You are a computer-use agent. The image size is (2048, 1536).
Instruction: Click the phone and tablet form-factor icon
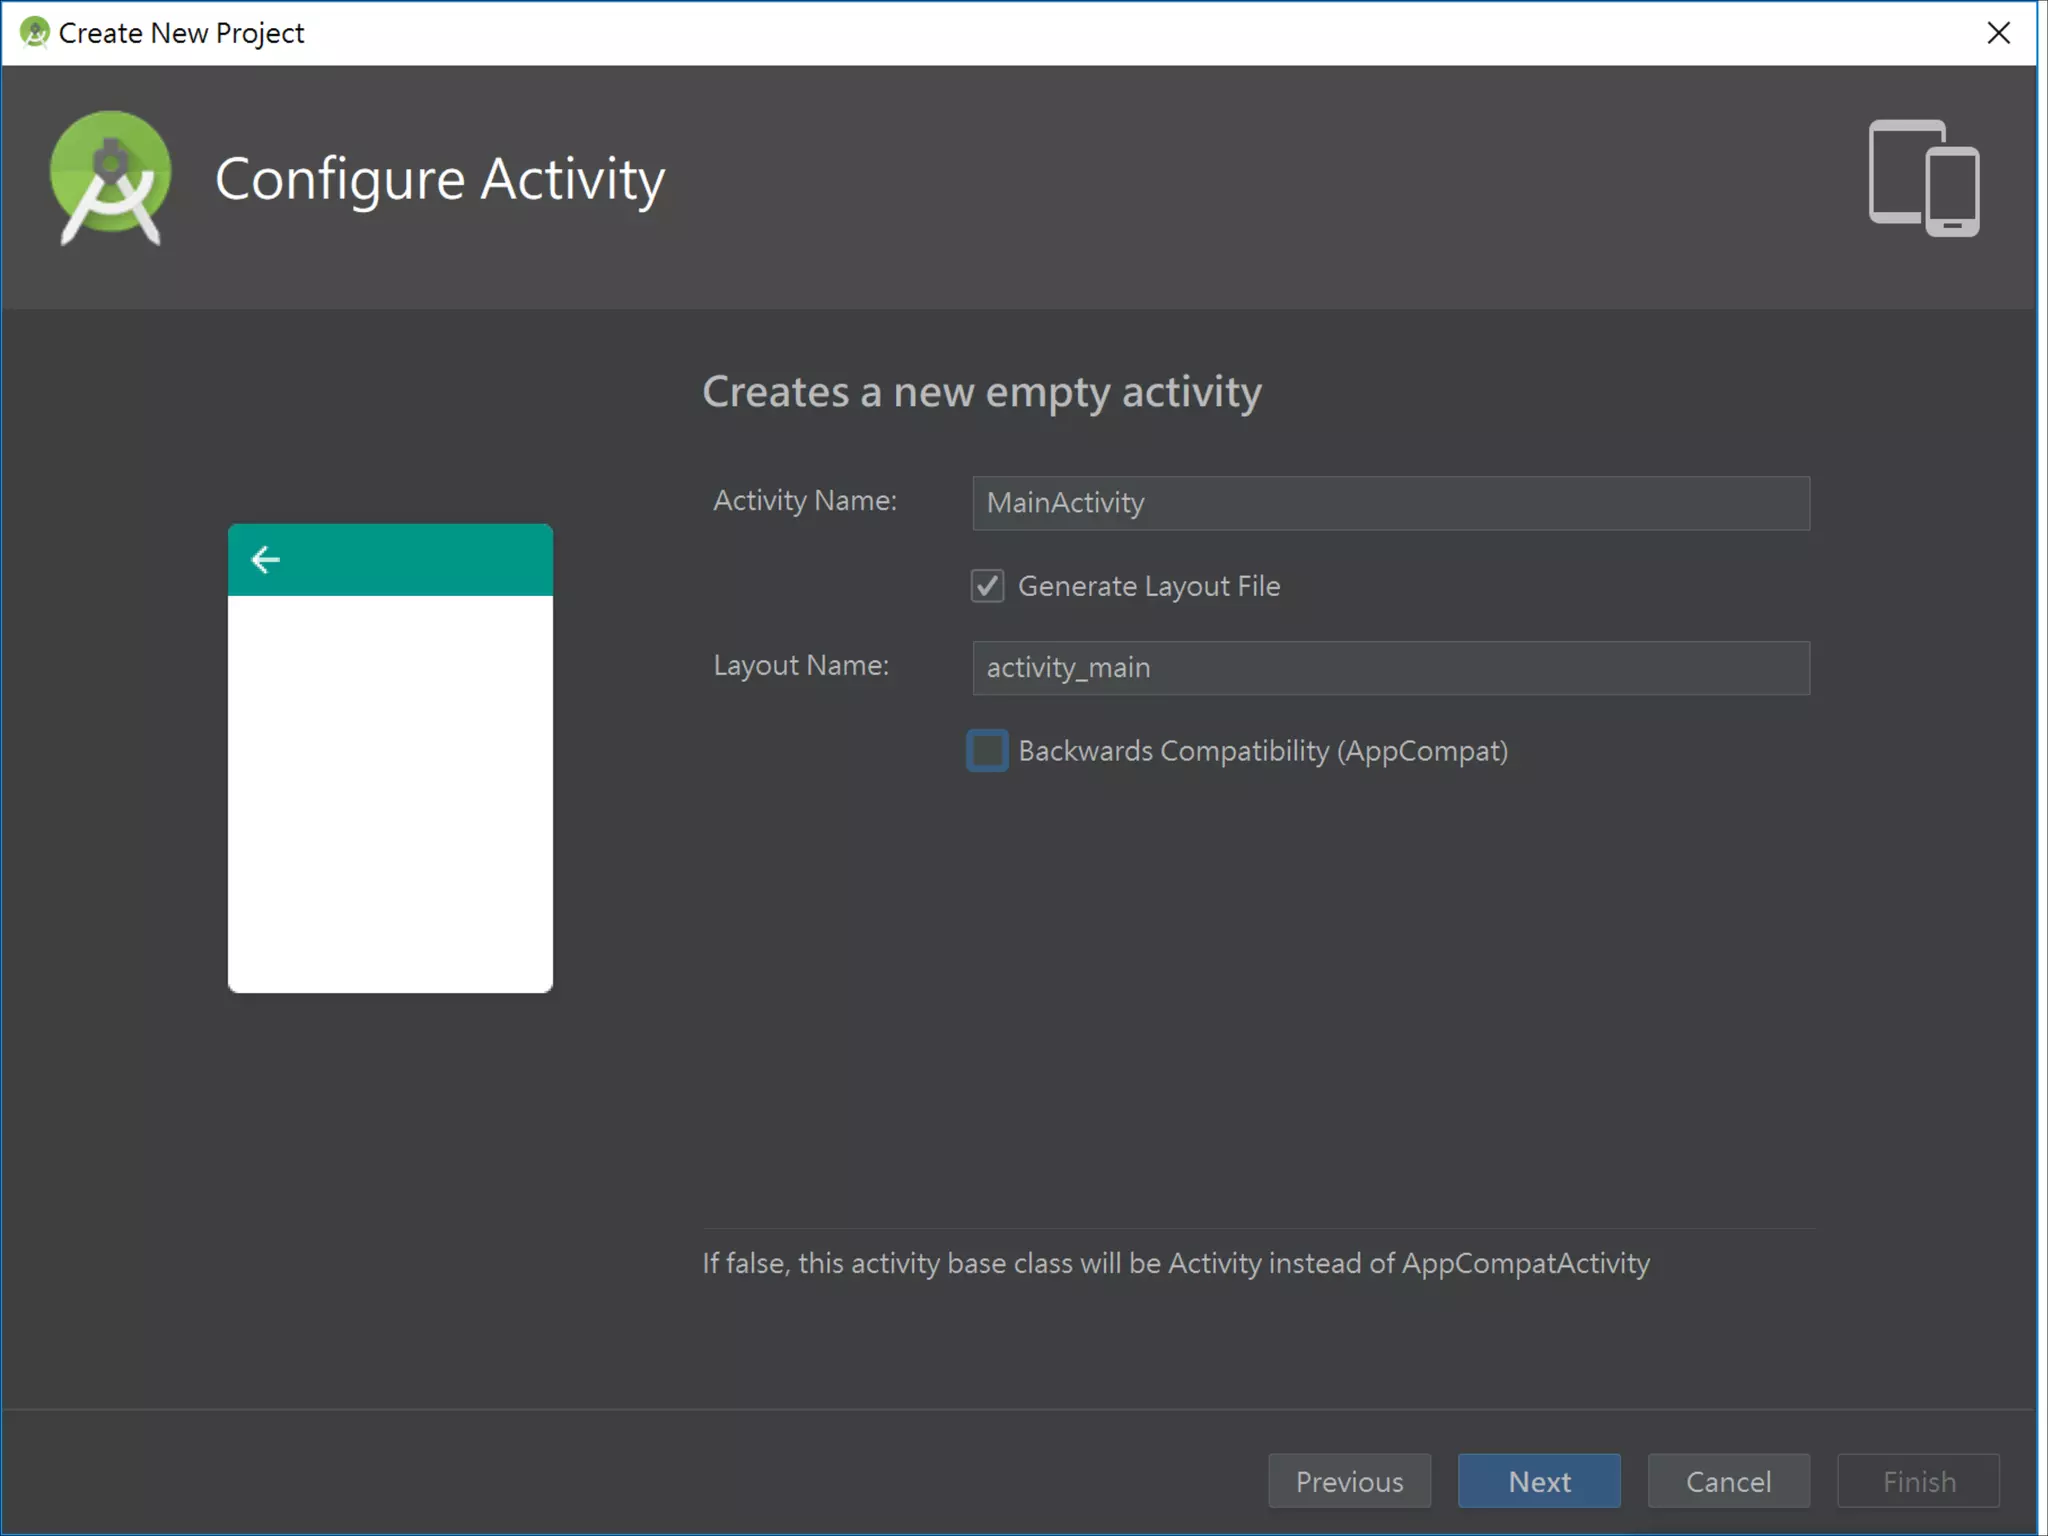(1924, 178)
